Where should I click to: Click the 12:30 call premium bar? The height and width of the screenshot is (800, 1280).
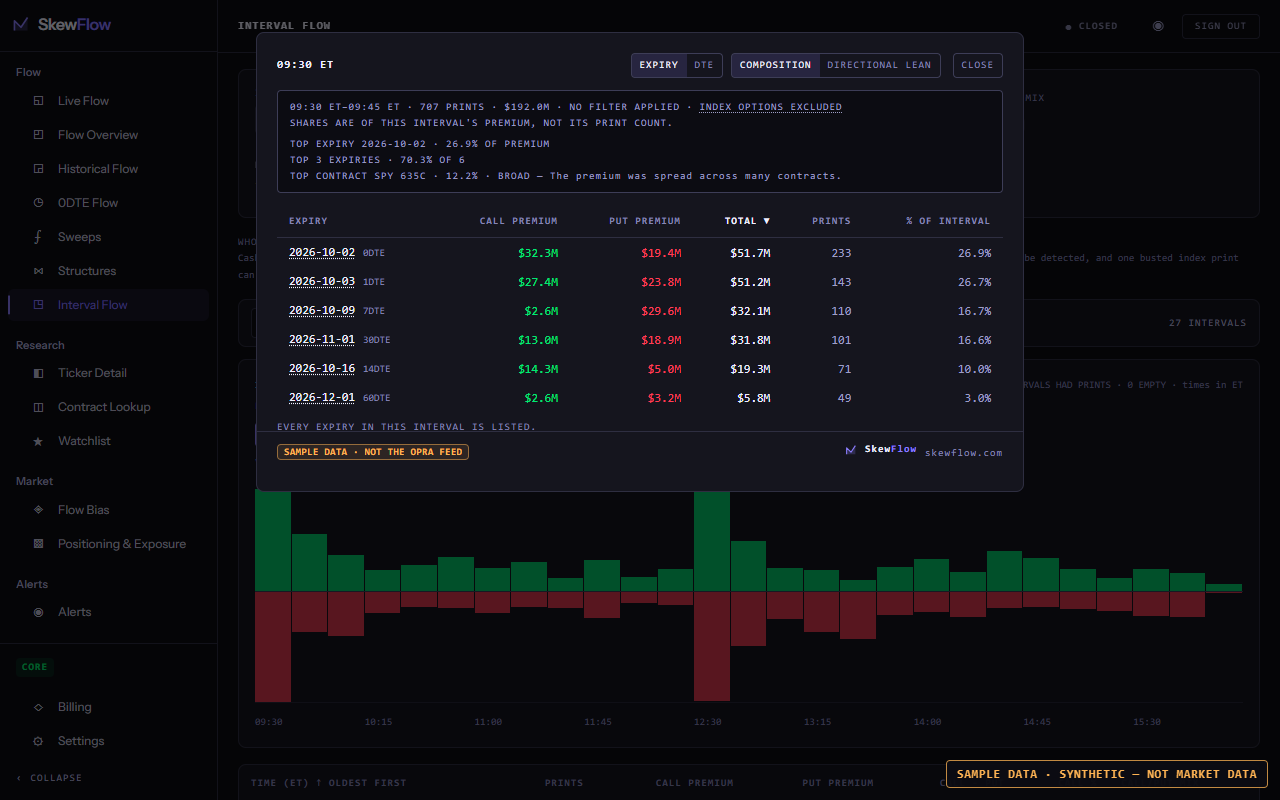click(x=712, y=541)
